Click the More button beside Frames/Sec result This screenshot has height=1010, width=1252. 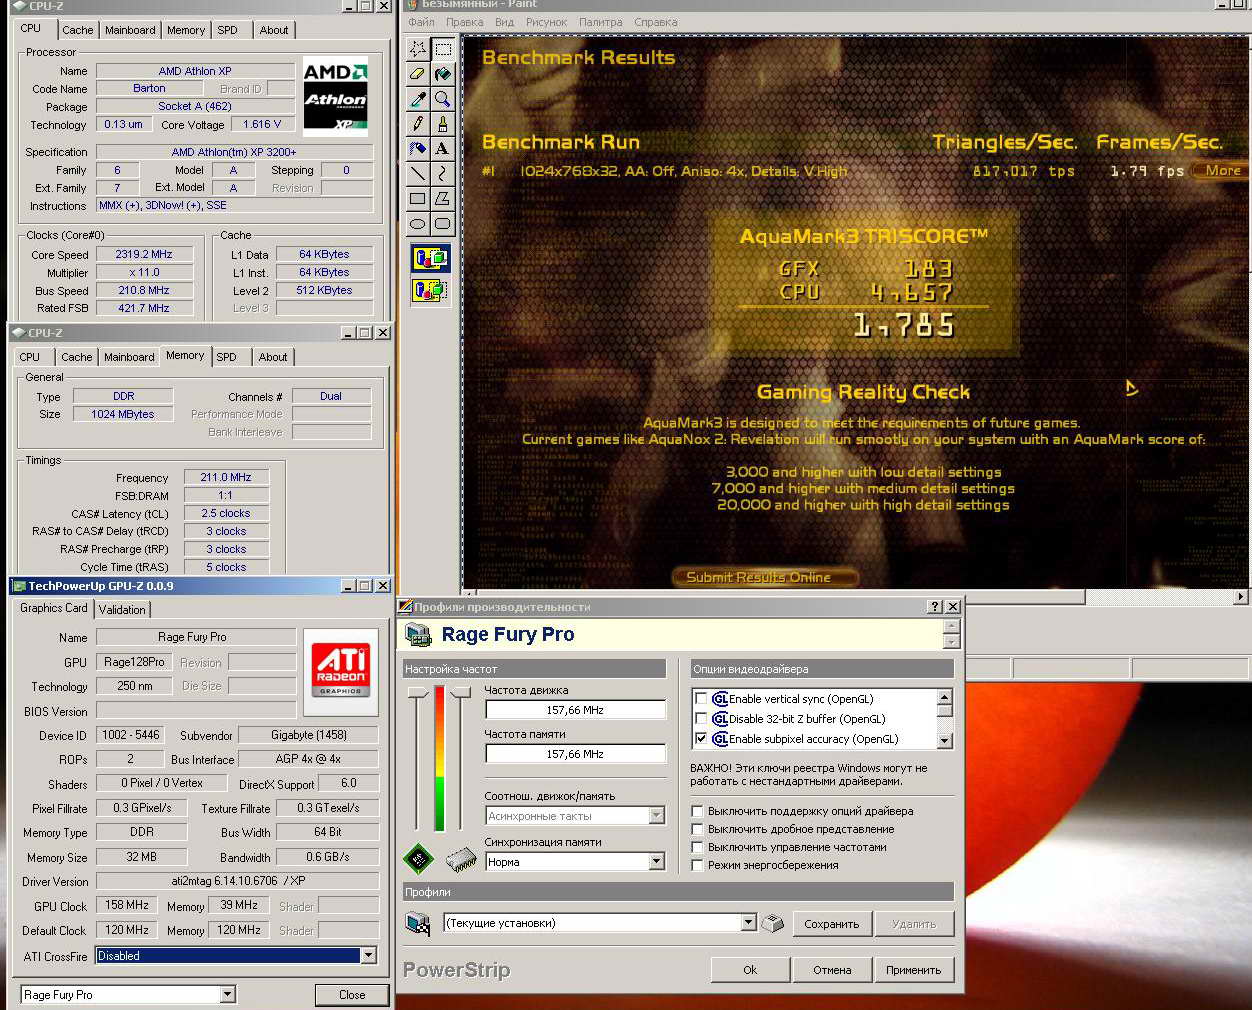pos(1222,170)
